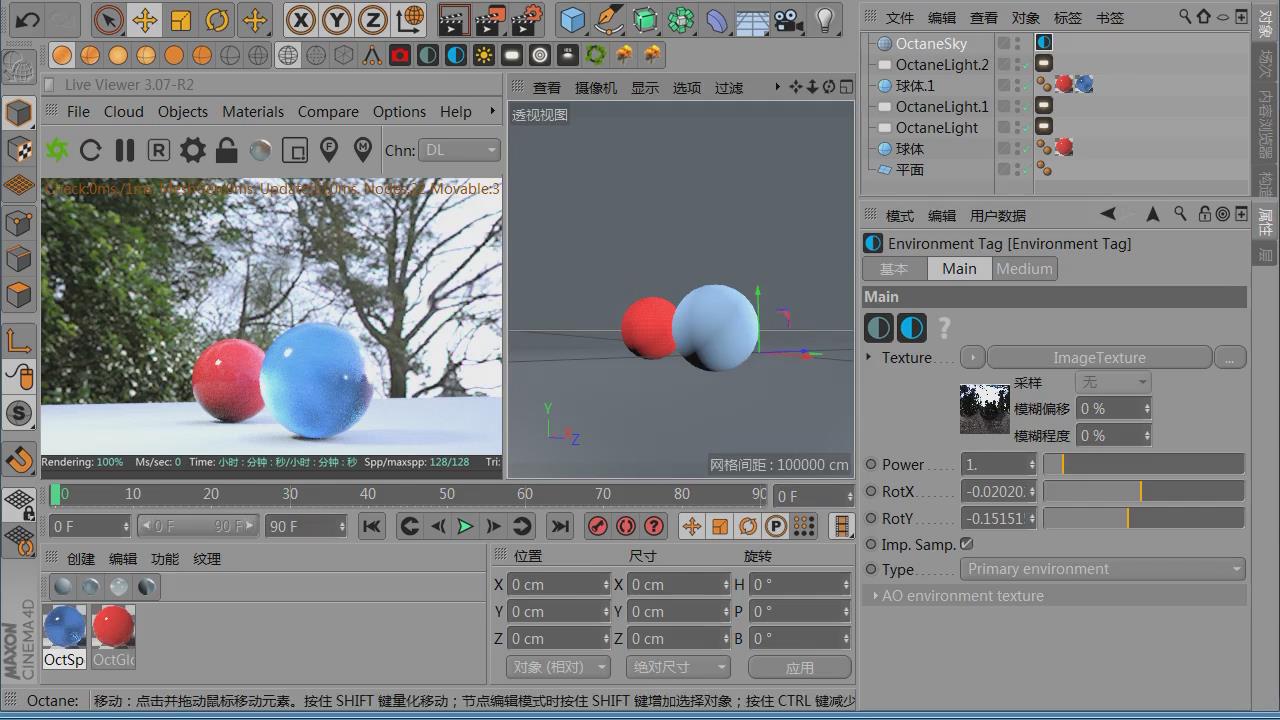Screen dimensions: 1280x720
Task: Click the texture ellipsis button
Action: pyautogui.click(x=1229, y=357)
